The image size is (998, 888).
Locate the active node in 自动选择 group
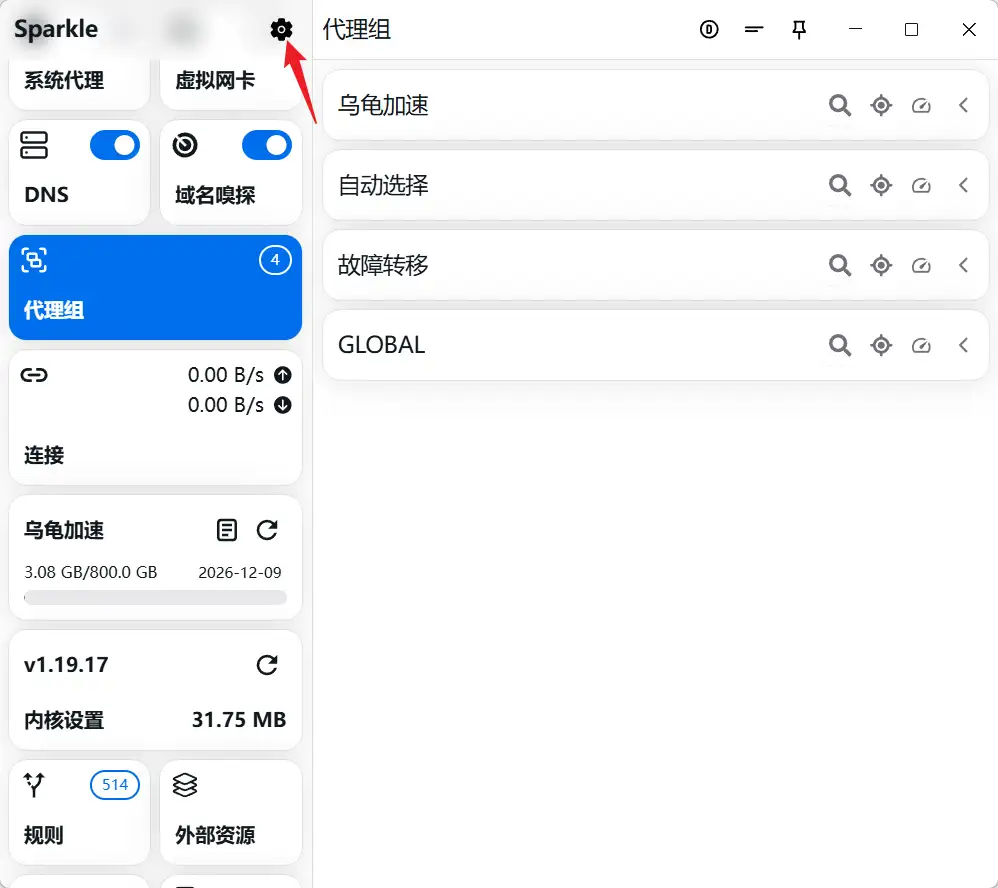[x=881, y=185]
